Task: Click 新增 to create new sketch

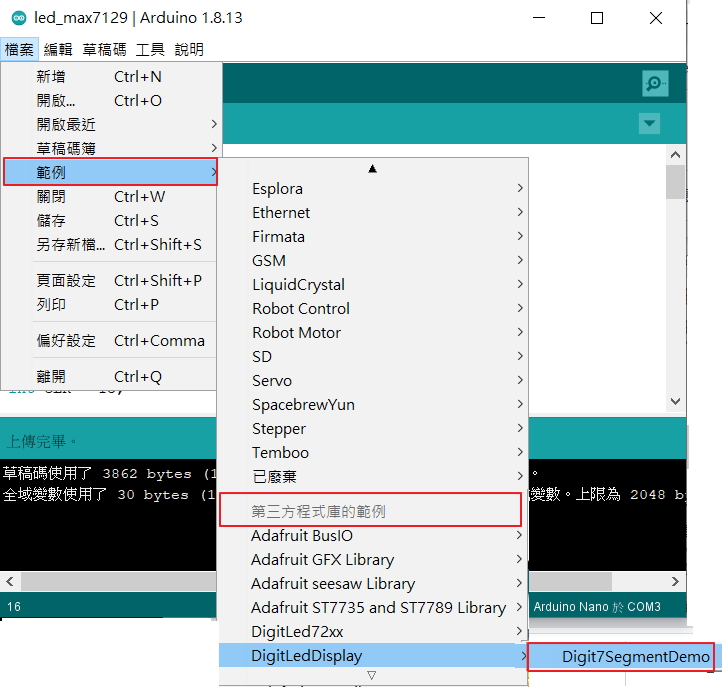Action: coord(51,77)
